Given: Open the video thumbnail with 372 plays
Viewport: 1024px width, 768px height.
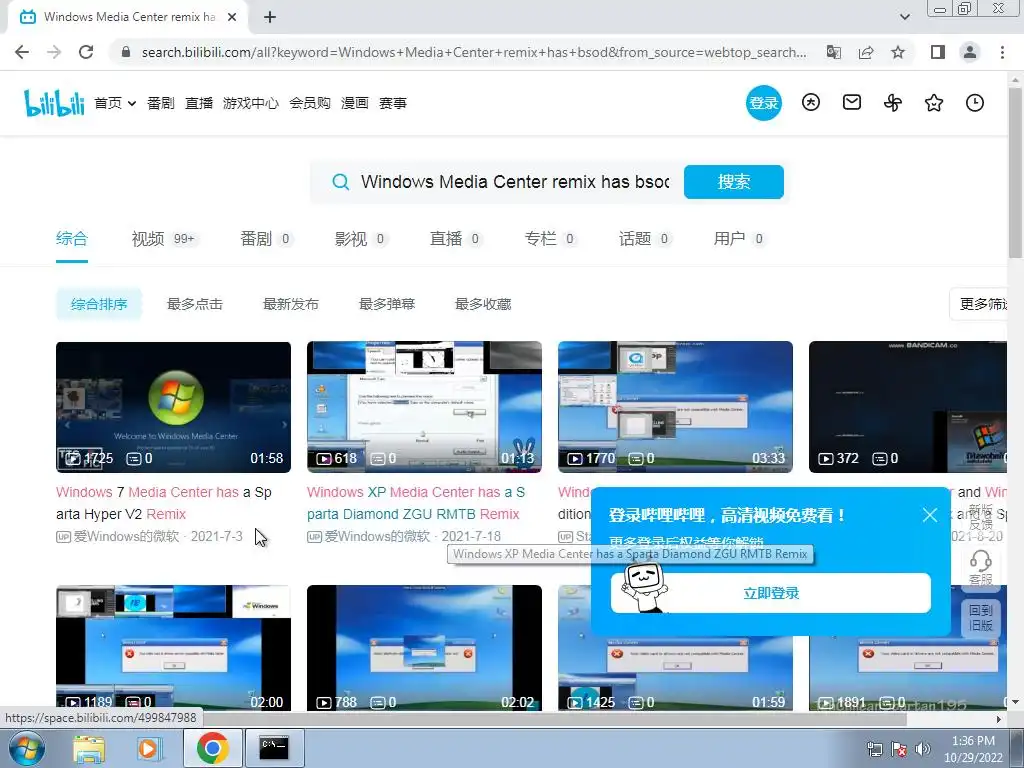Looking at the screenshot, I should click(x=908, y=407).
